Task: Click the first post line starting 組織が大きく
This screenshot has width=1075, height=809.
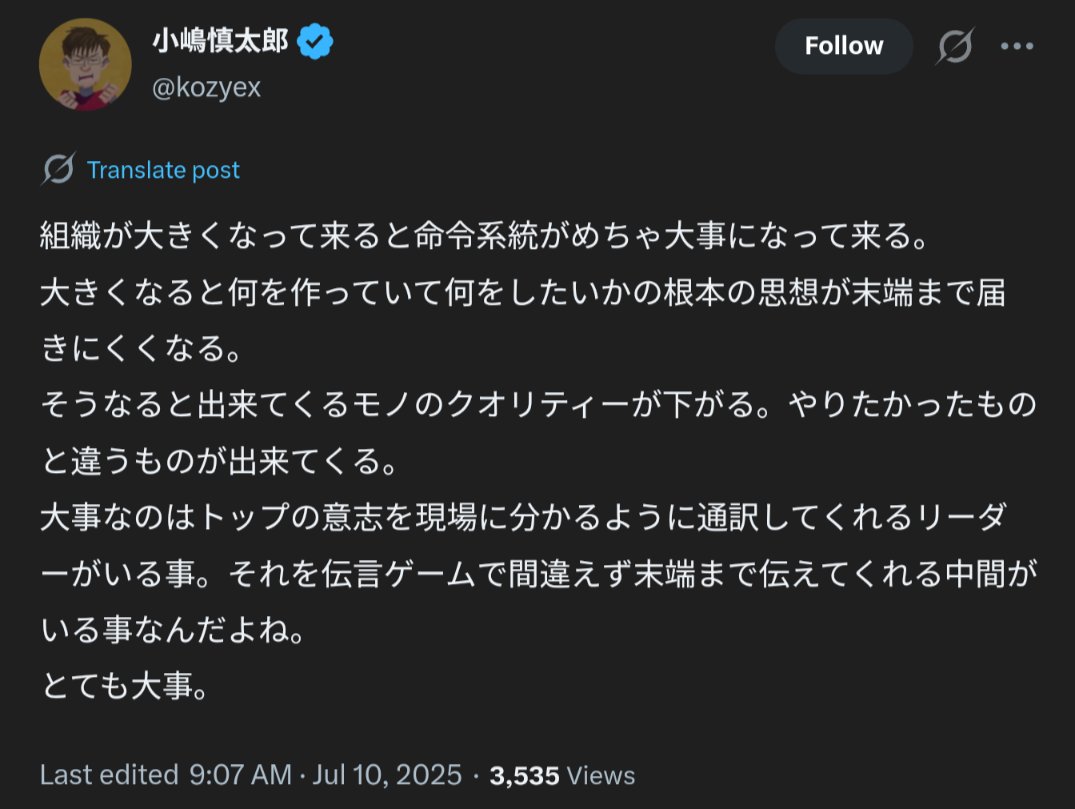Action: (484, 237)
